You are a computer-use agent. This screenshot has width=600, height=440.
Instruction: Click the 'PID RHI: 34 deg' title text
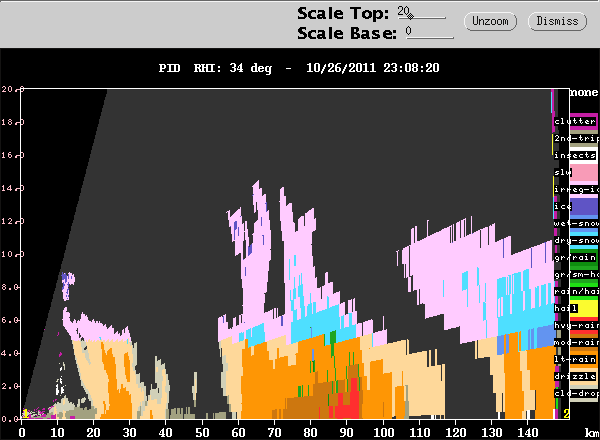[x=215, y=68]
